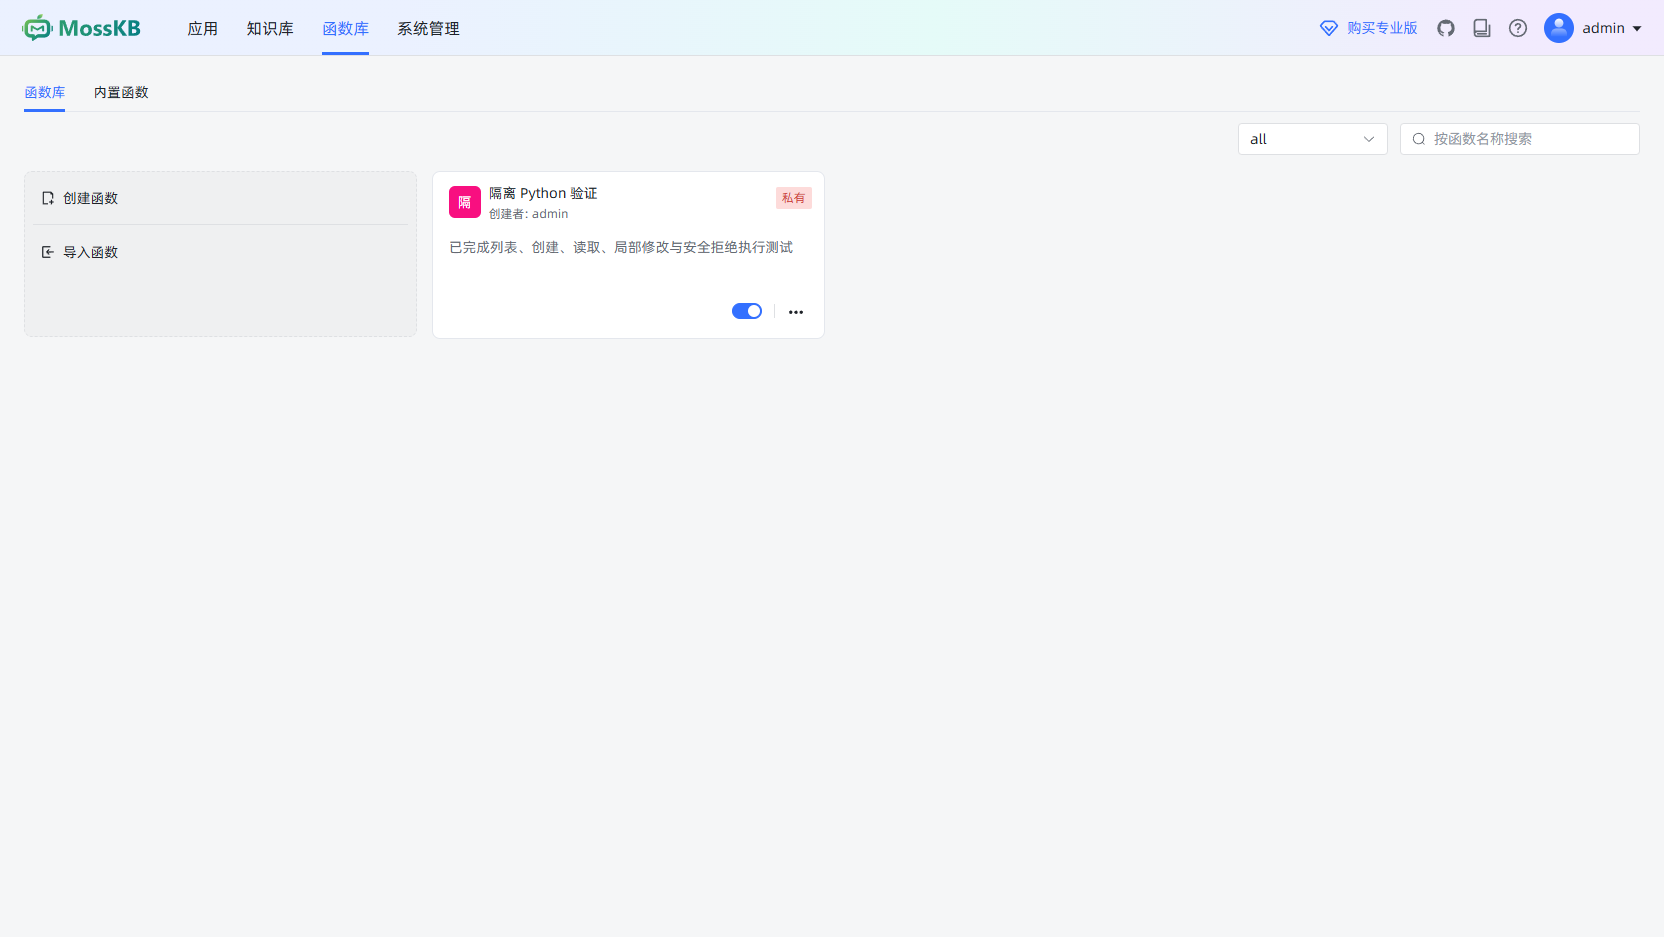Click the 创建函数 document icon
1664x937 pixels.
pyautogui.click(x=48, y=198)
